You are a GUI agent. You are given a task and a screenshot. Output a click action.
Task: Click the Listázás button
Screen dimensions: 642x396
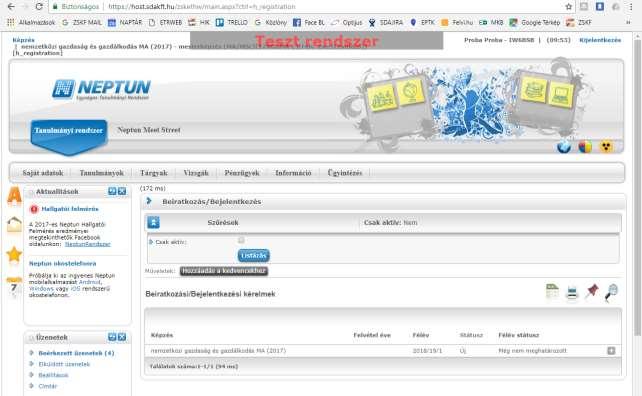click(253, 256)
